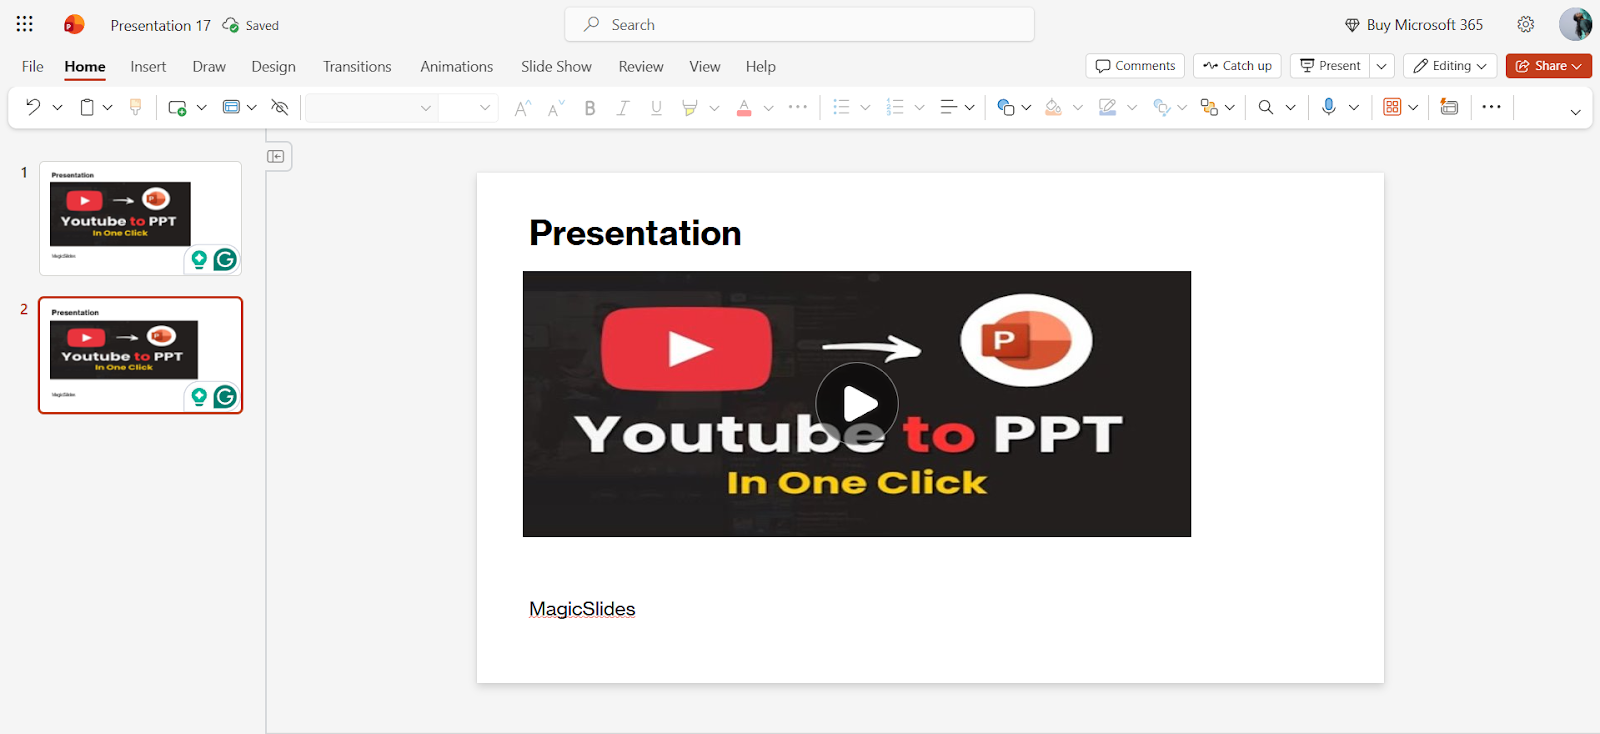1600x734 pixels.
Task: Click the Presentation 17 file name
Action: (x=161, y=25)
